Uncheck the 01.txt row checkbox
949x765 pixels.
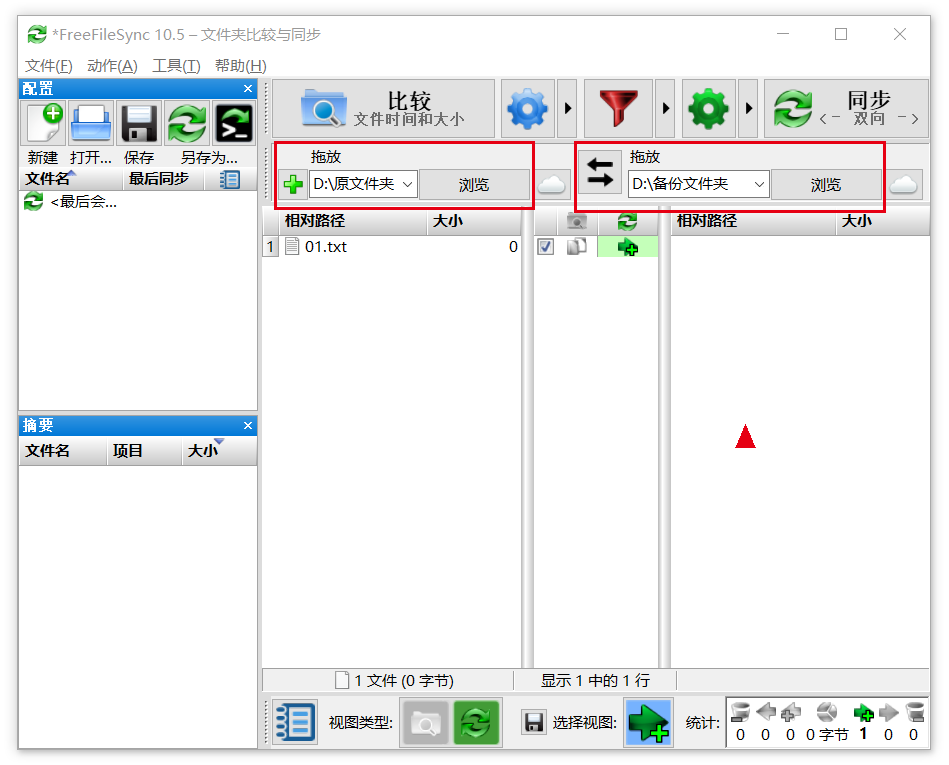point(545,247)
